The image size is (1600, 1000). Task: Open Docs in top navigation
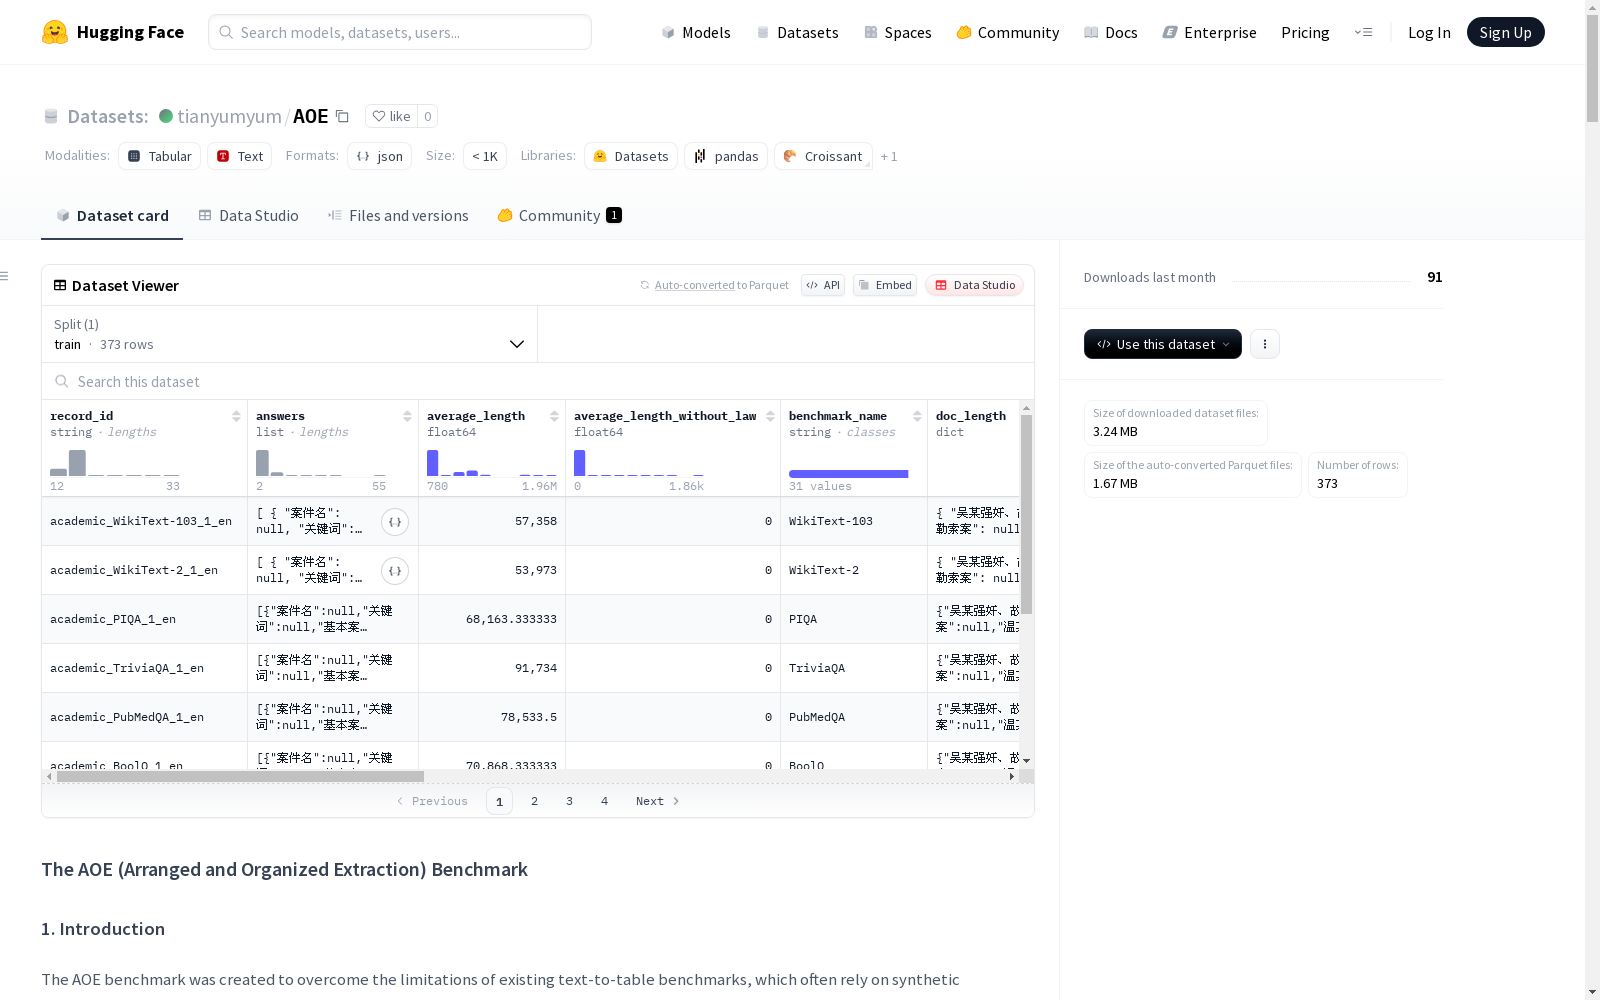click(1111, 32)
